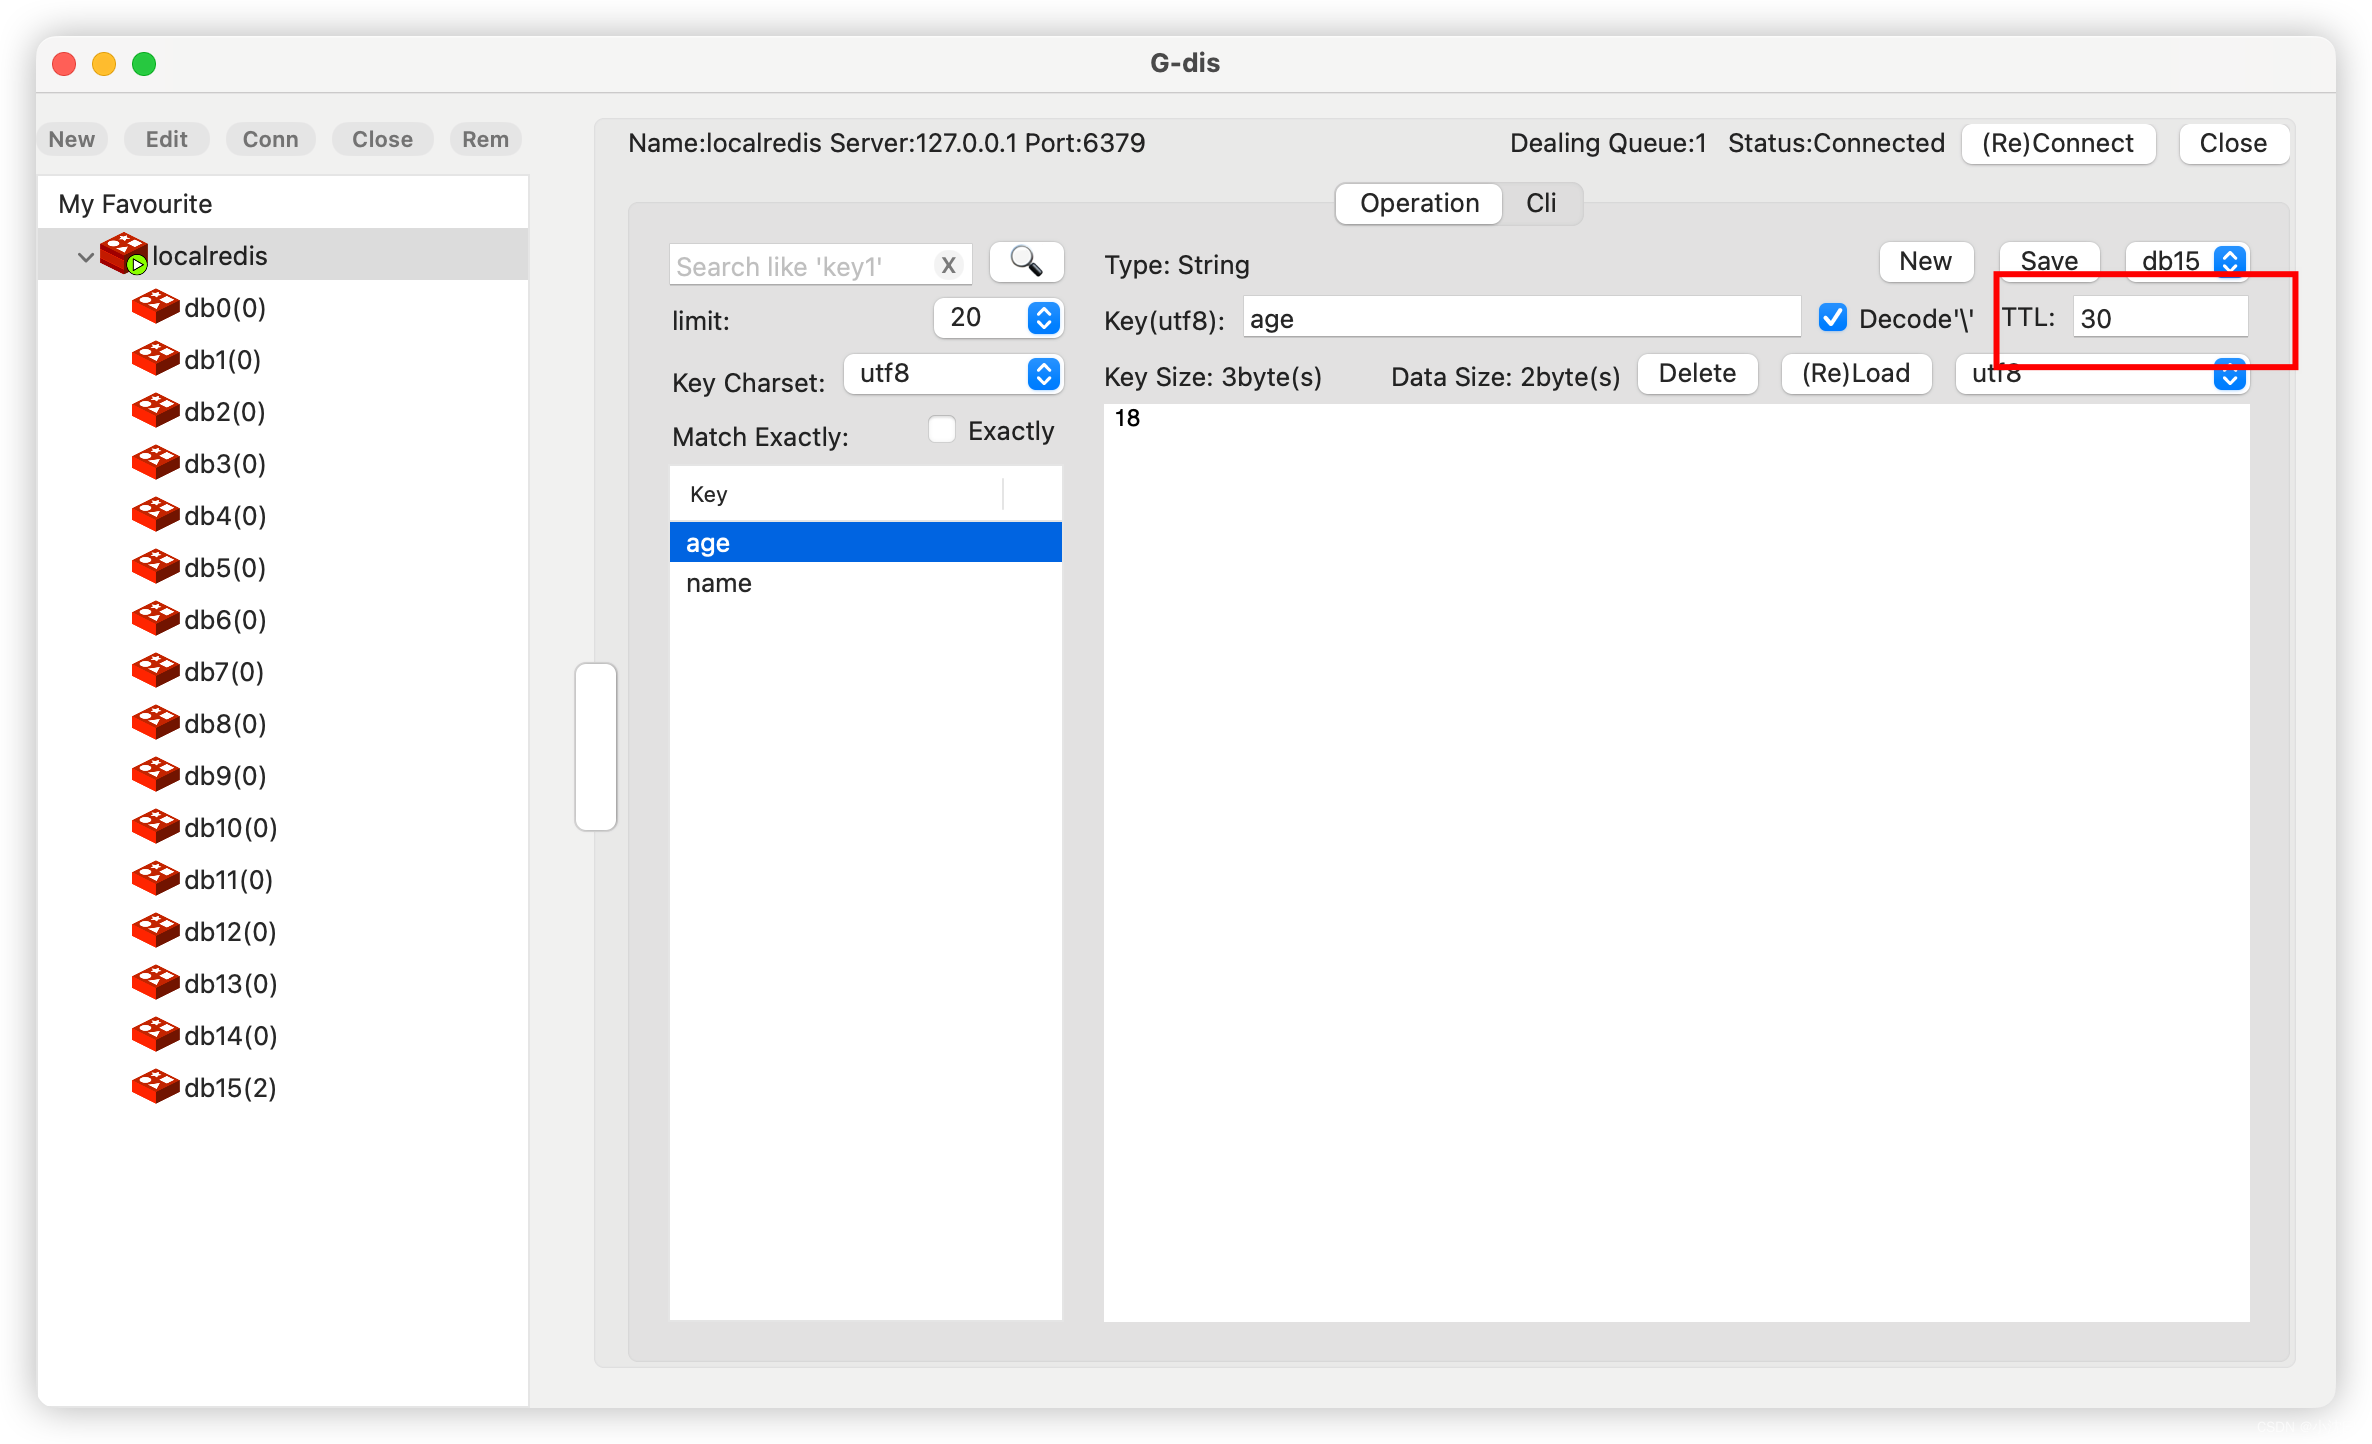This screenshot has height=1444, width=2372.
Task: Select the localredis connection label
Action: (209, 256)
